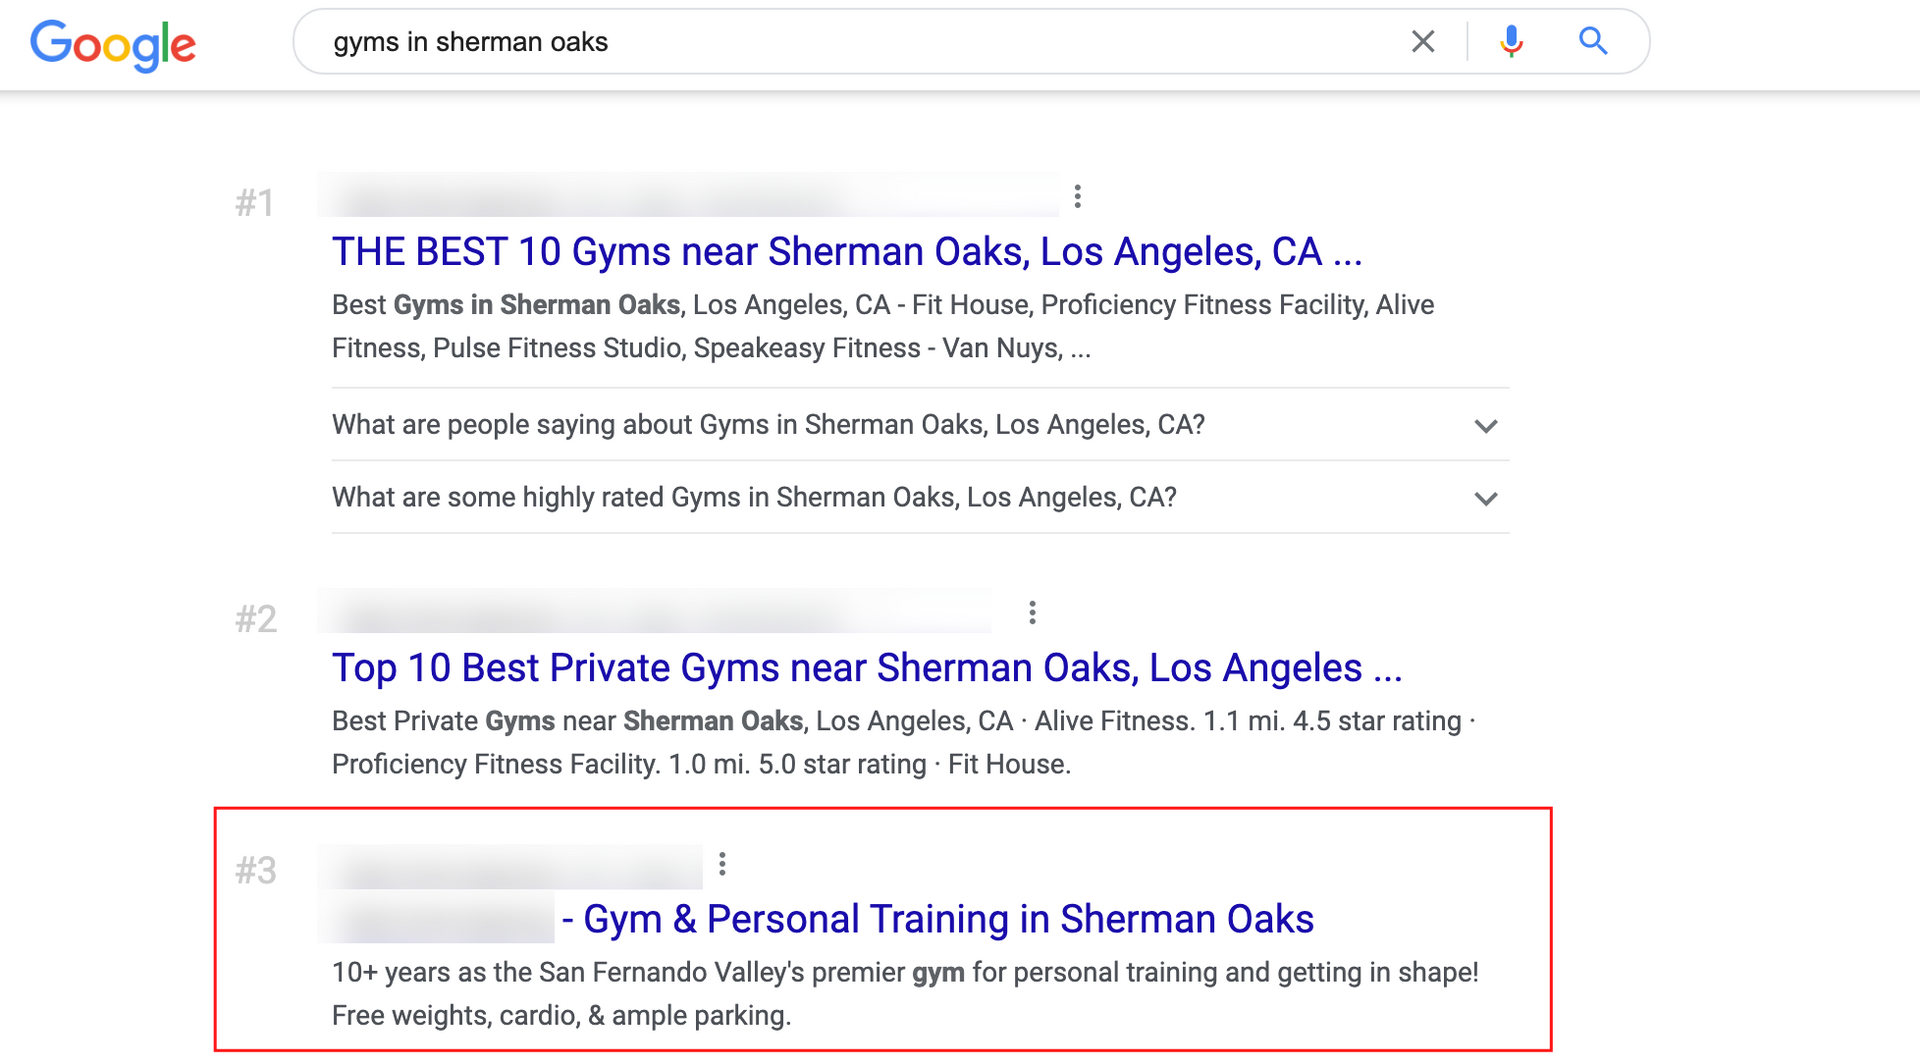The height and width of the screenshot is (1064, 1920).
Task: Open the 'Gym & Personal Training in Sherman Oaks' link
Action: pyautogui.click(x=945, y=918)
